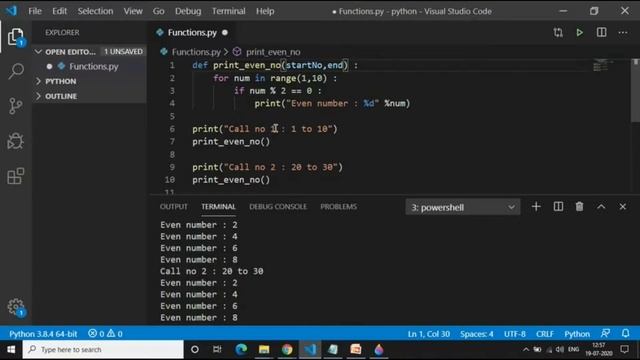Open File Explorer from taskbar
This screenshot has height=360, width=640.
click(x=264, y=350)
